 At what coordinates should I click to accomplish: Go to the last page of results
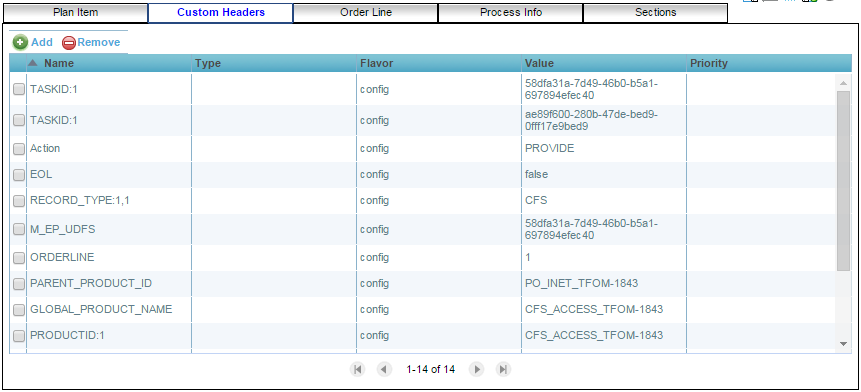(x=503, y=369)
